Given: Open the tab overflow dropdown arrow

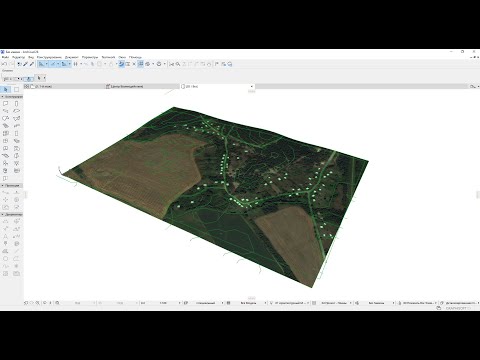Looking at the screenshot, I should click(x=252, y=86).
